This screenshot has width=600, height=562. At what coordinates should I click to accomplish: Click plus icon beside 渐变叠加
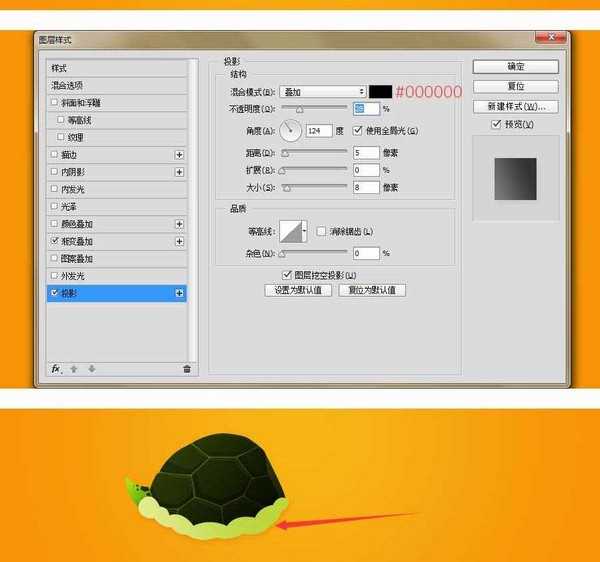tap(179, 241)
